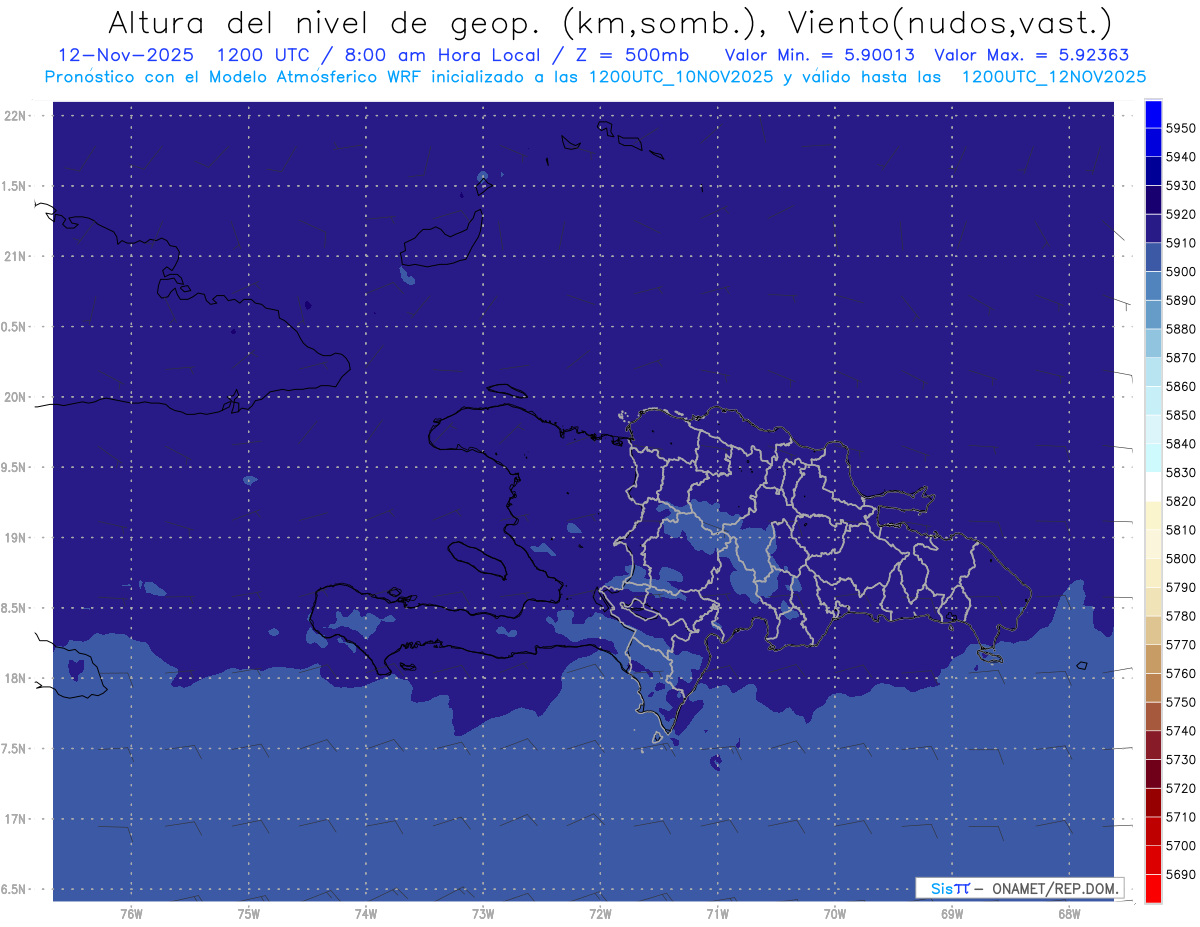Click the longitude label '72W'
1200x927 pixels.
pos(600,914)
